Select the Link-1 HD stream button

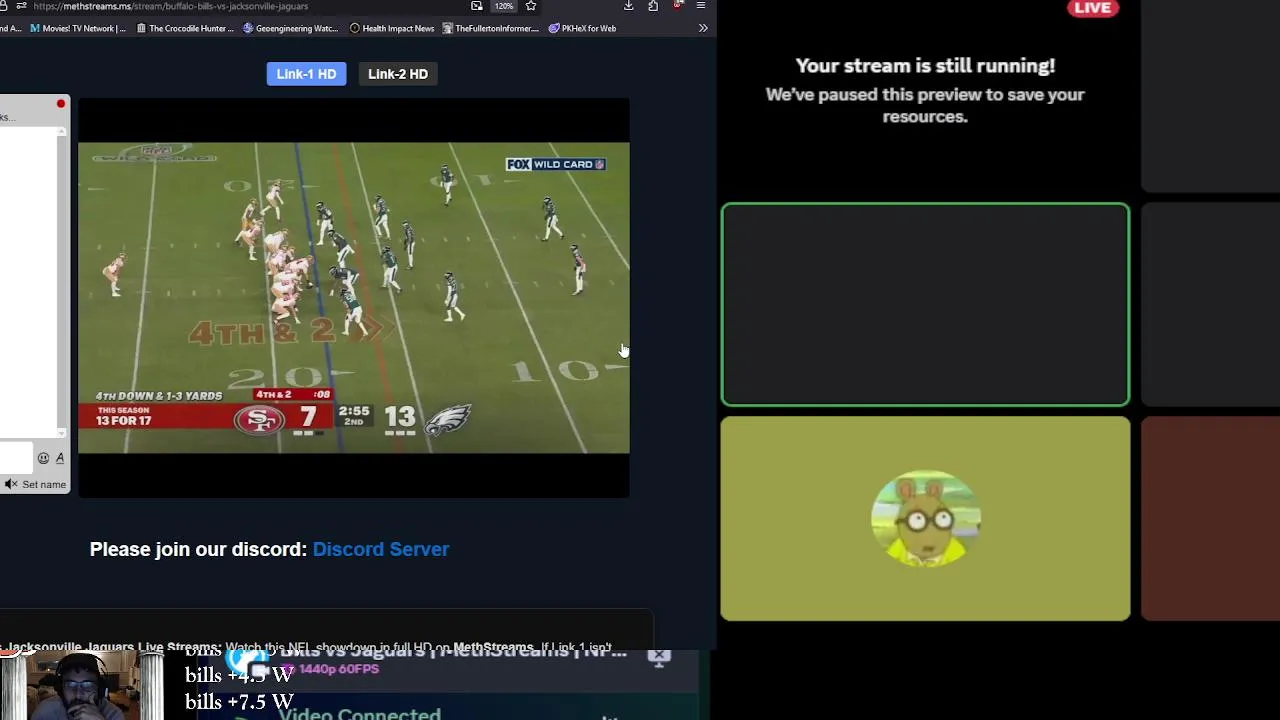[x=306, y=74]
